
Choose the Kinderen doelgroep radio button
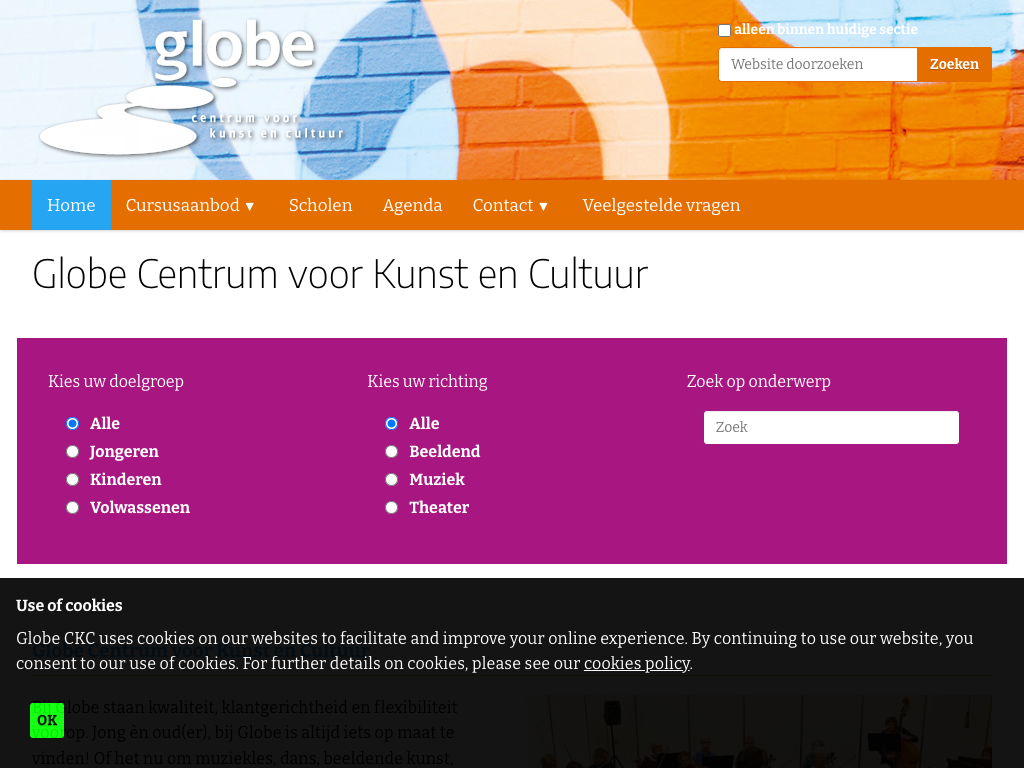tap(72, 480)
